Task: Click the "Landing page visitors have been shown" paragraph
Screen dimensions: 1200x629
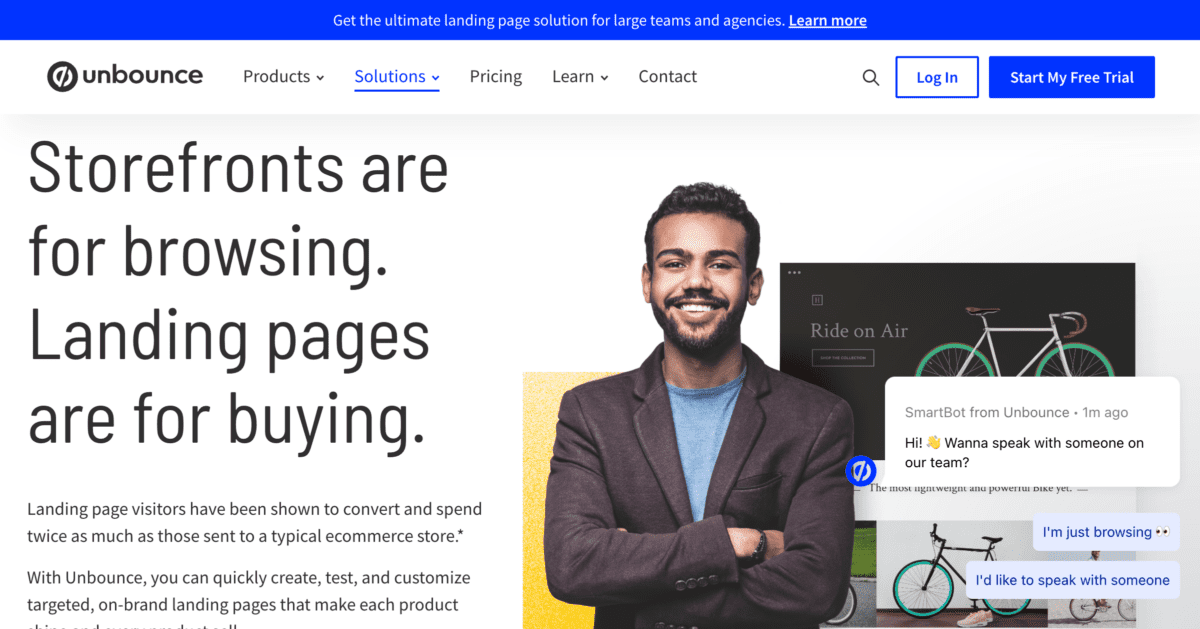Action: (x=255, y=523)
